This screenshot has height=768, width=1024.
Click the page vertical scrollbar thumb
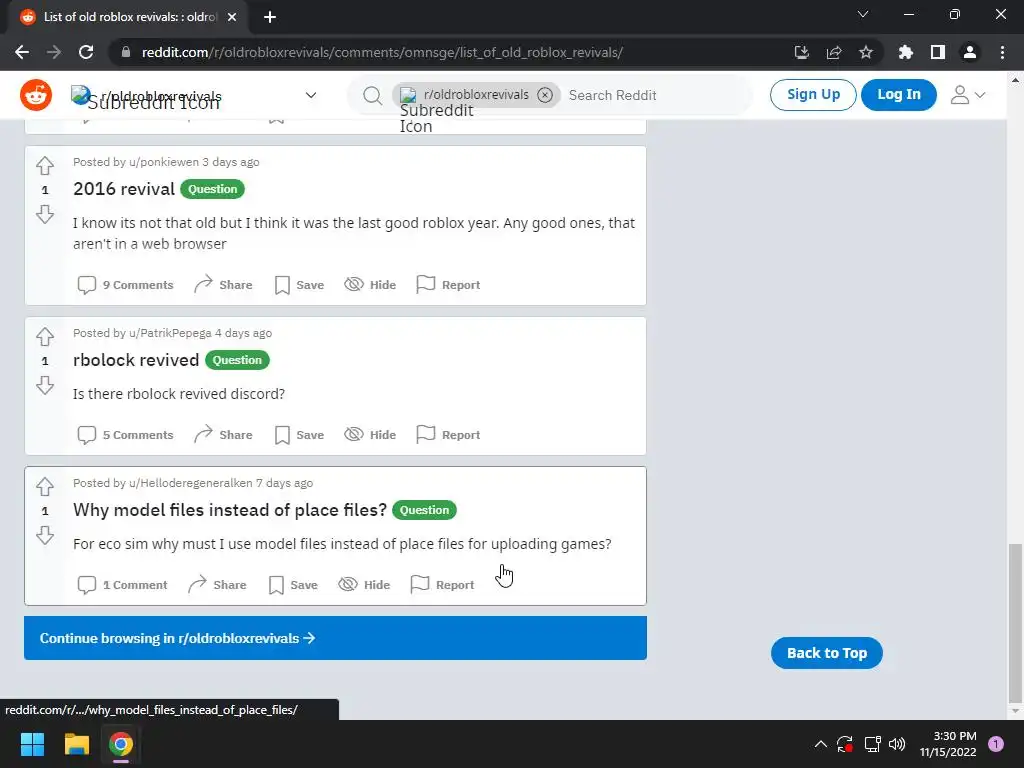pyautogui.click(x=1016, y=622)
